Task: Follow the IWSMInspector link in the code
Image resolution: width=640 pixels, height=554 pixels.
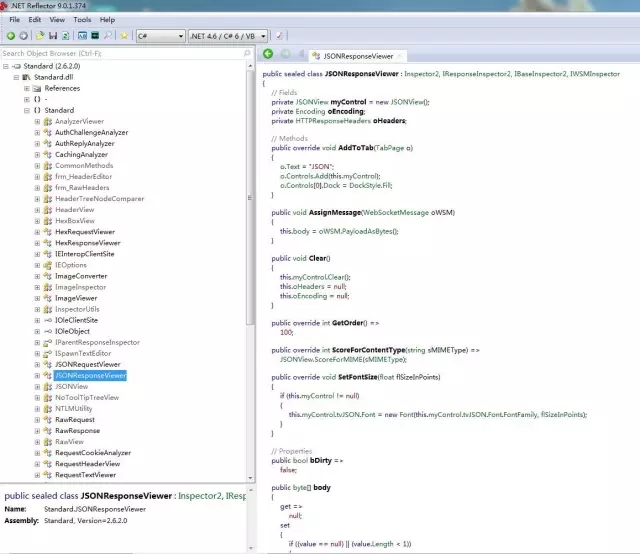Action: point(595,74)
